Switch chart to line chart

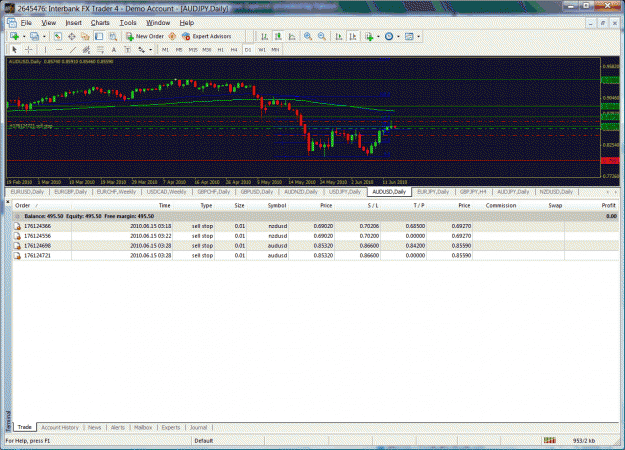tap(292, 36)
